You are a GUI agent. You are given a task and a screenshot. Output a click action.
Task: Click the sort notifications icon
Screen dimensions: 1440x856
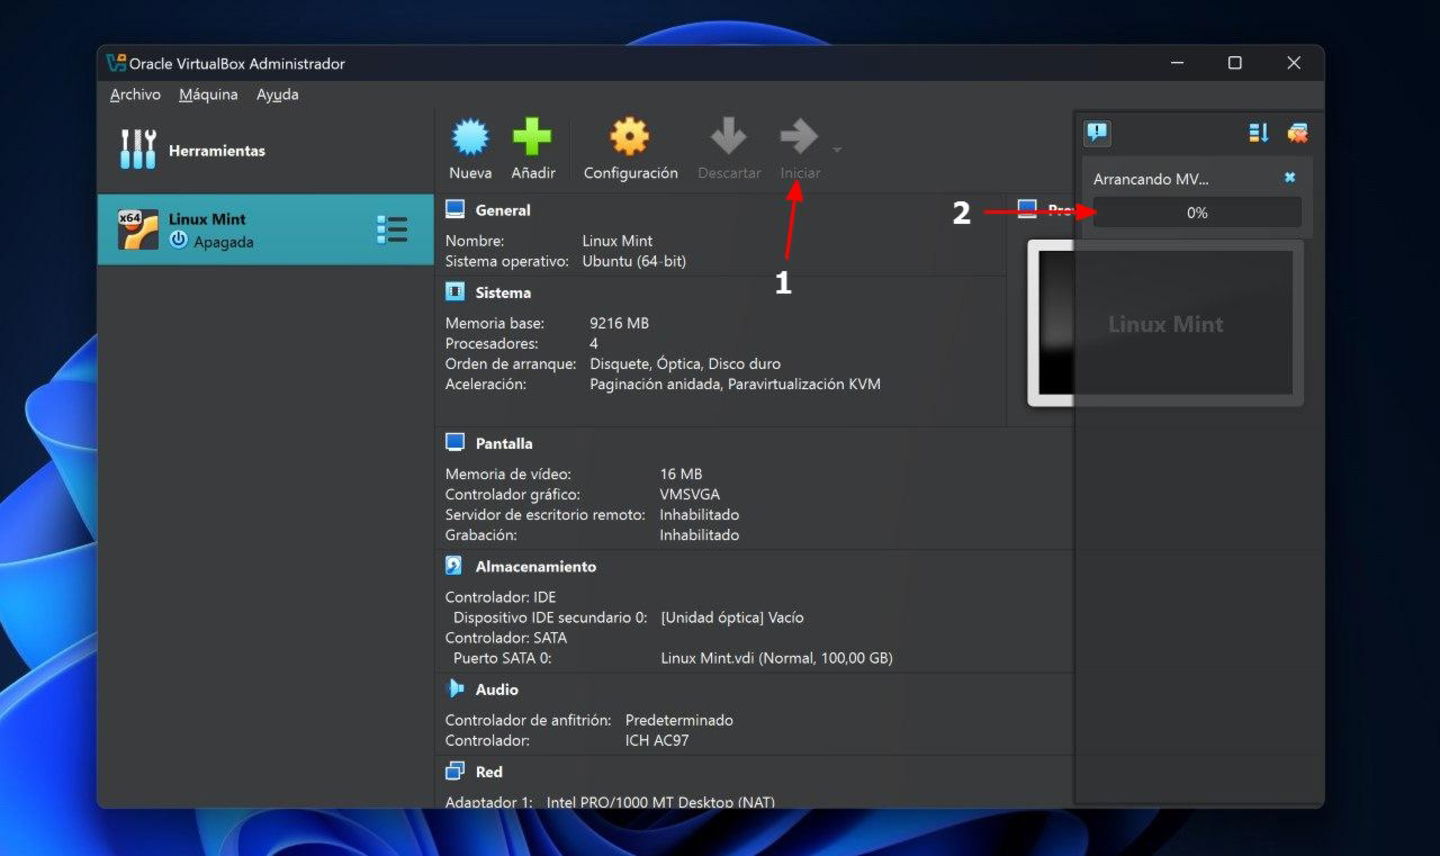[x=1258, y=133]
